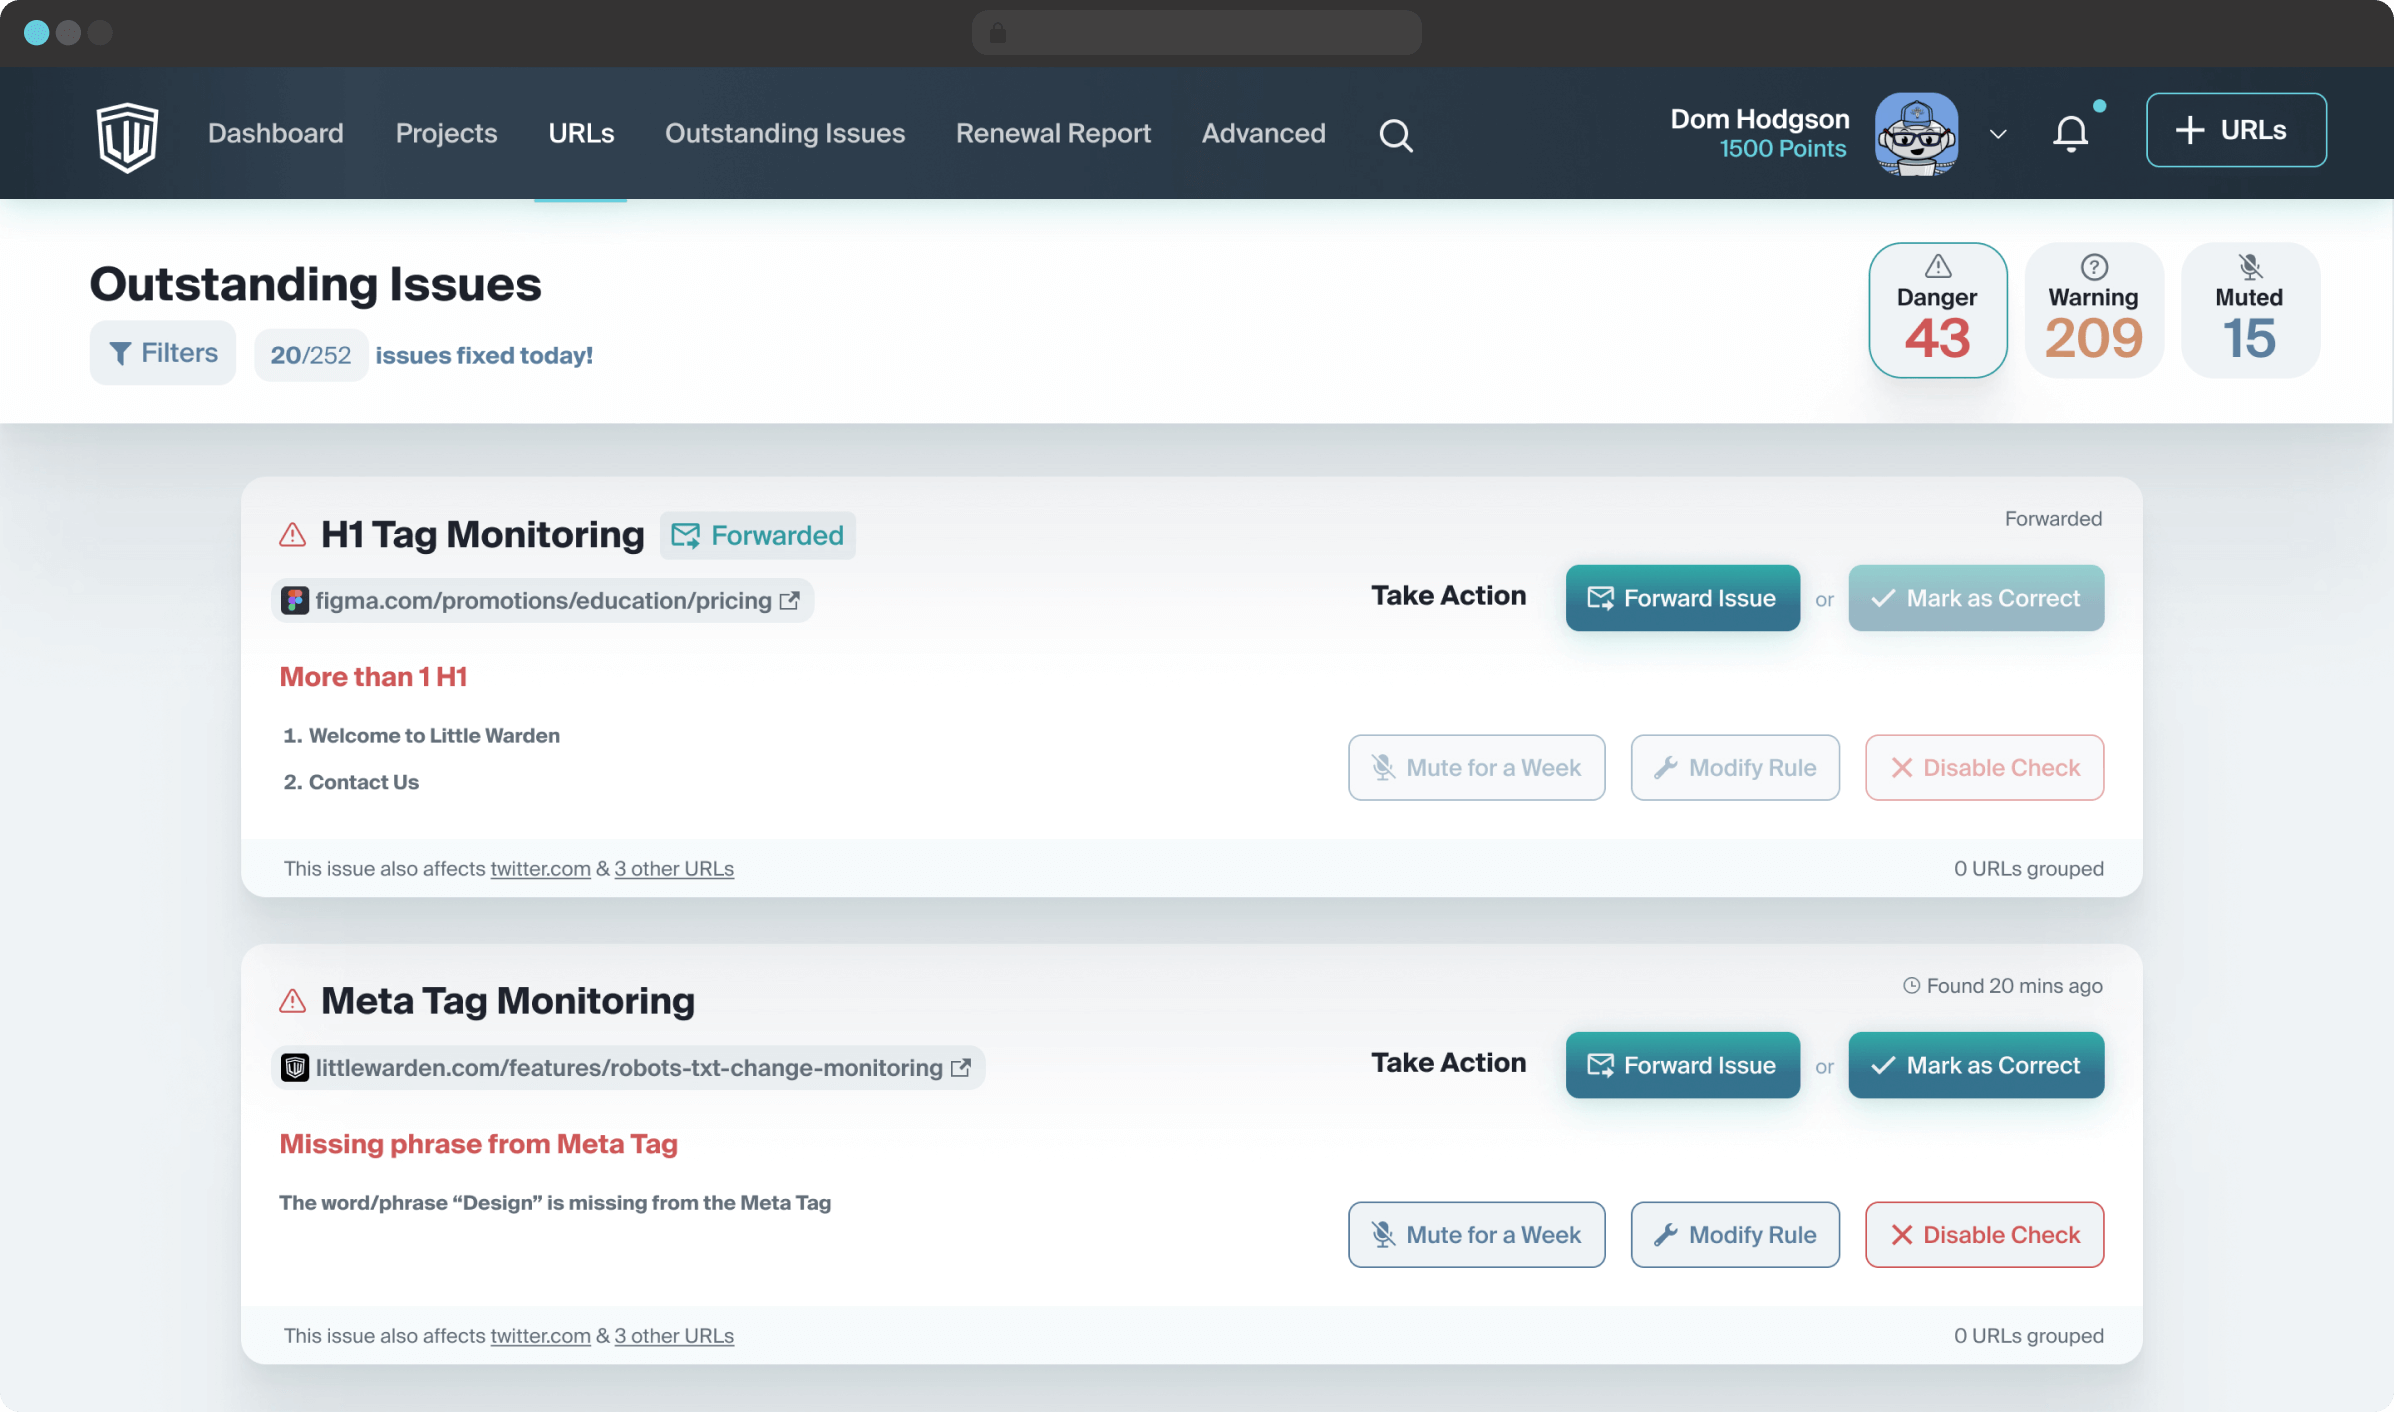
Task: Open the Projects menu item
Action: click(446, 133)
